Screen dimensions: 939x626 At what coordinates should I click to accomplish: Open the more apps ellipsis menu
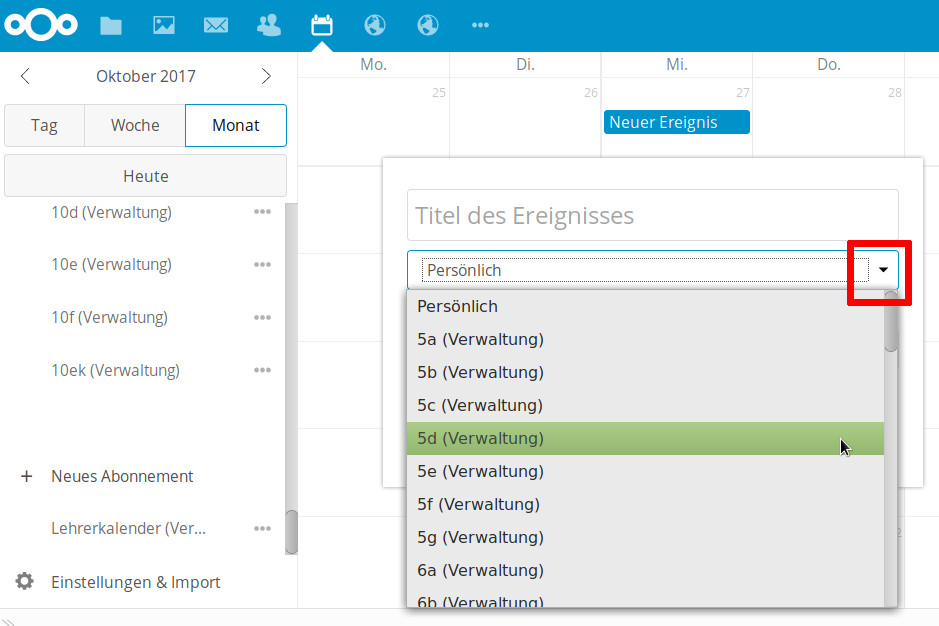[480, 25]
